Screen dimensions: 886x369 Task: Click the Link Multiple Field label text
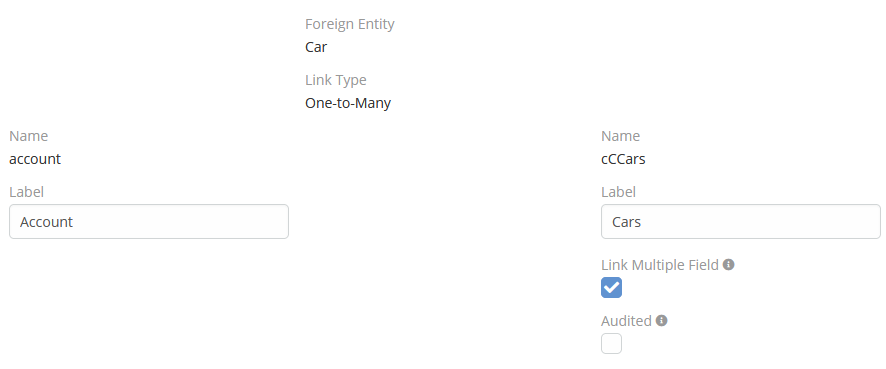tap(660, 264)
